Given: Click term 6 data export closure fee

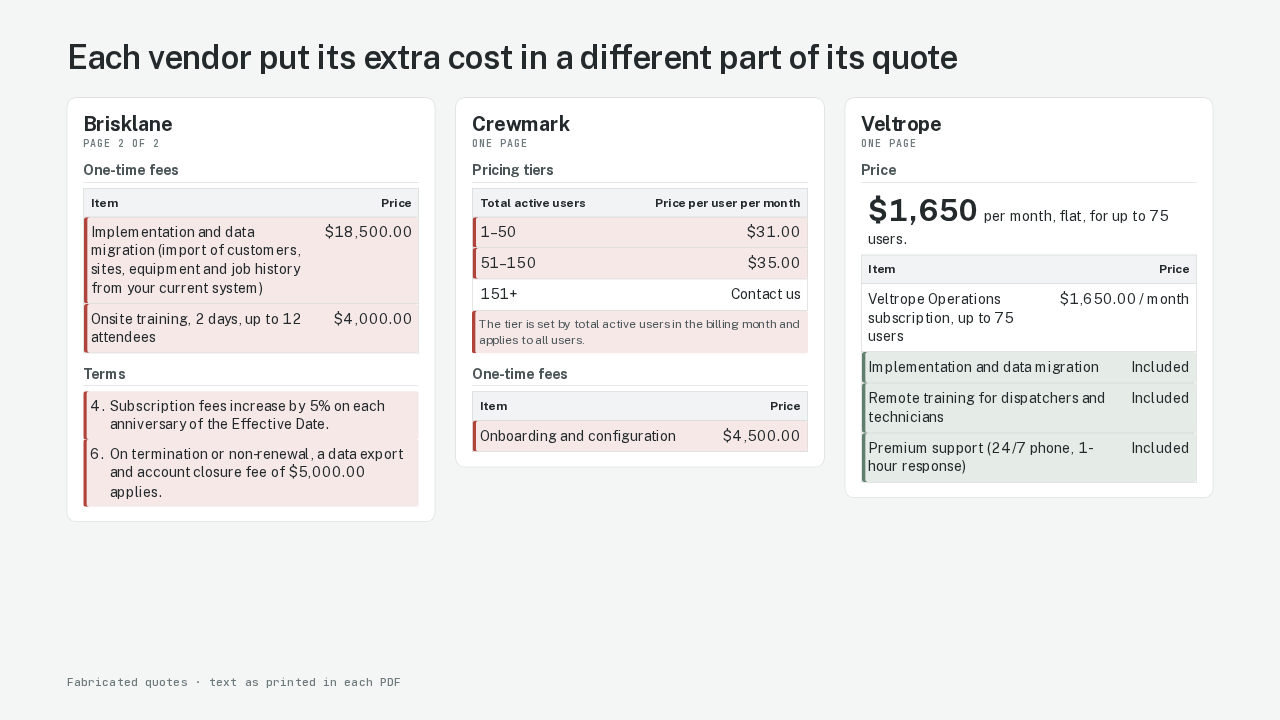Looking at the screenshot, I should coord(251,473).
